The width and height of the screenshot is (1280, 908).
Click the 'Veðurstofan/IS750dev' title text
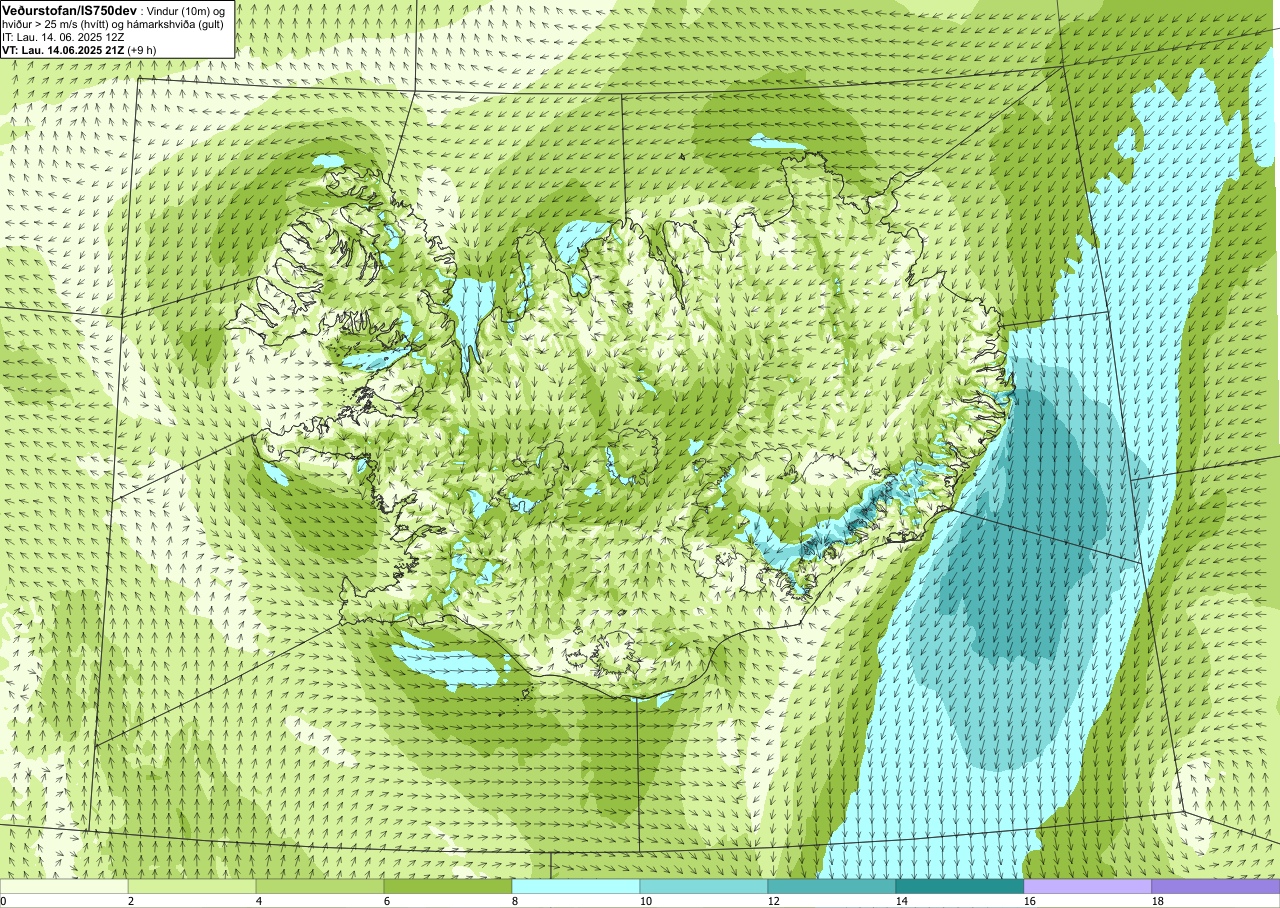(x=68, y=9)
